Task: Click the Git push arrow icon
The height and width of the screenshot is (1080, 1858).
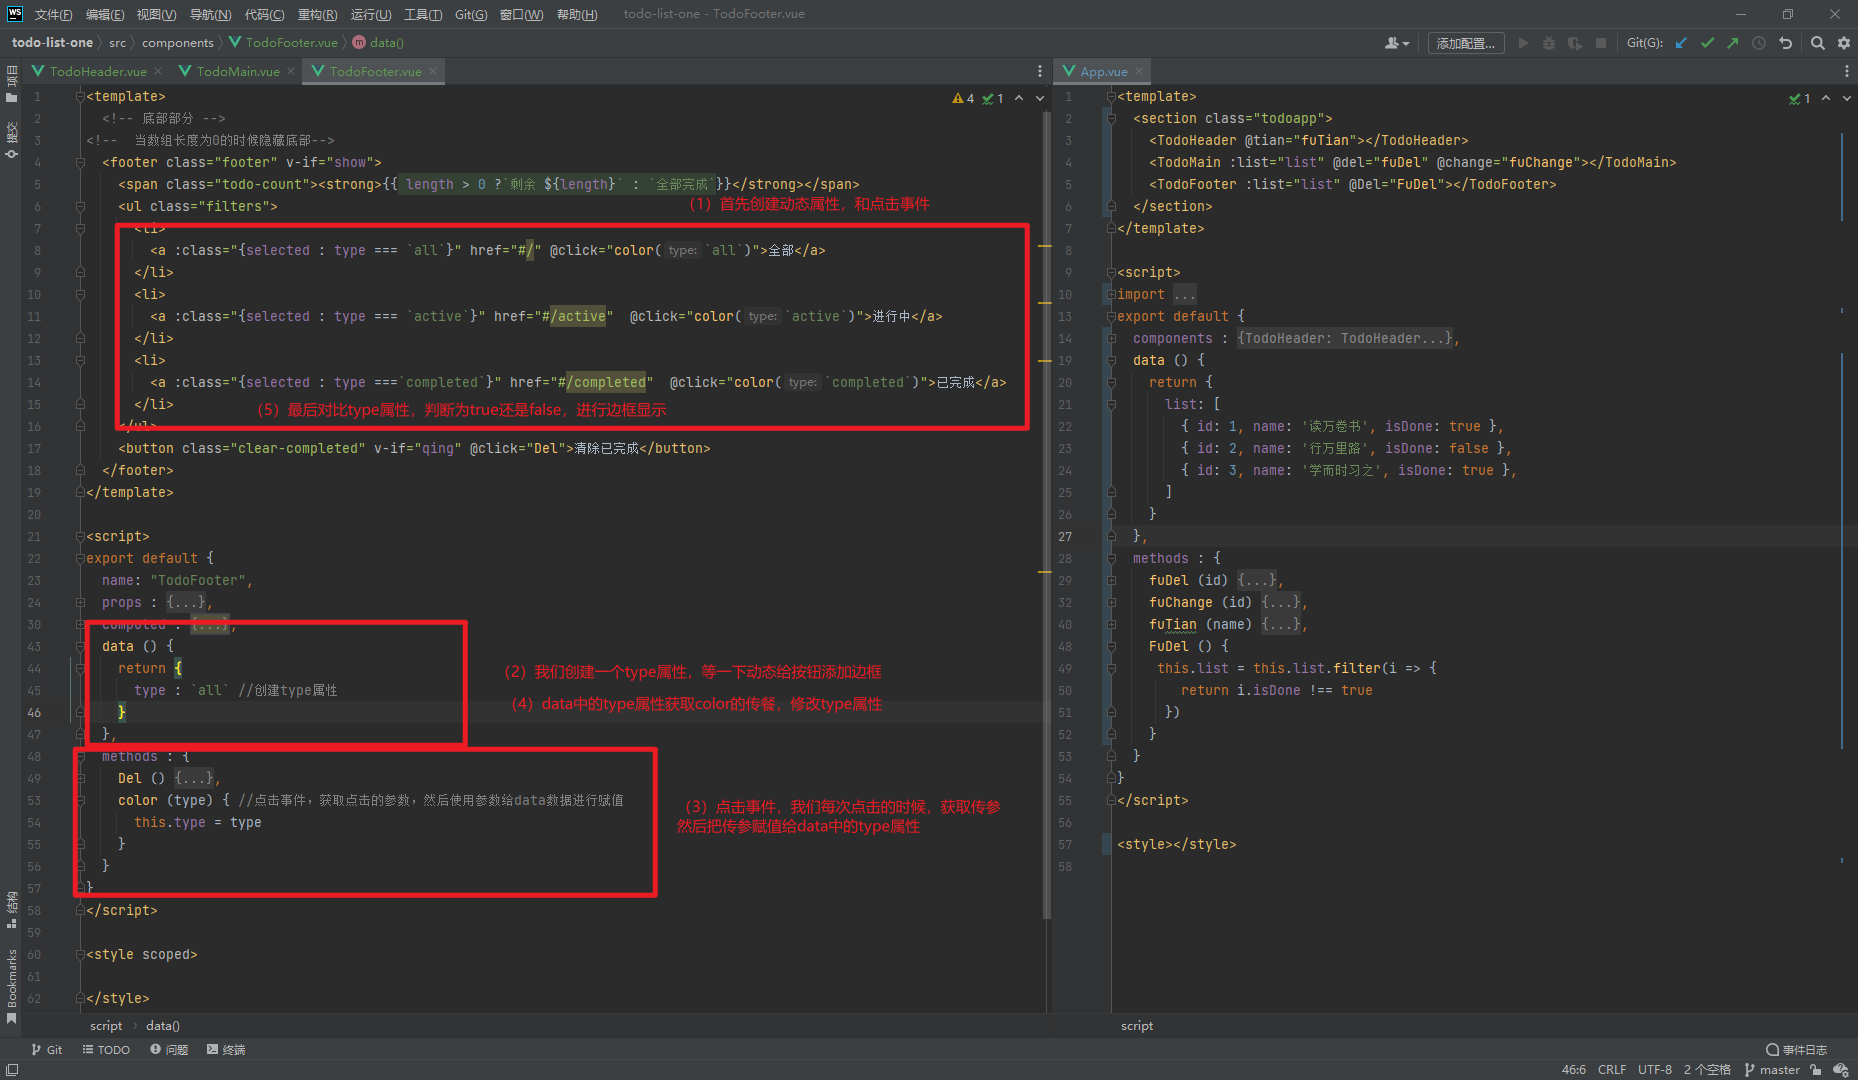Action: (1733, 43)
